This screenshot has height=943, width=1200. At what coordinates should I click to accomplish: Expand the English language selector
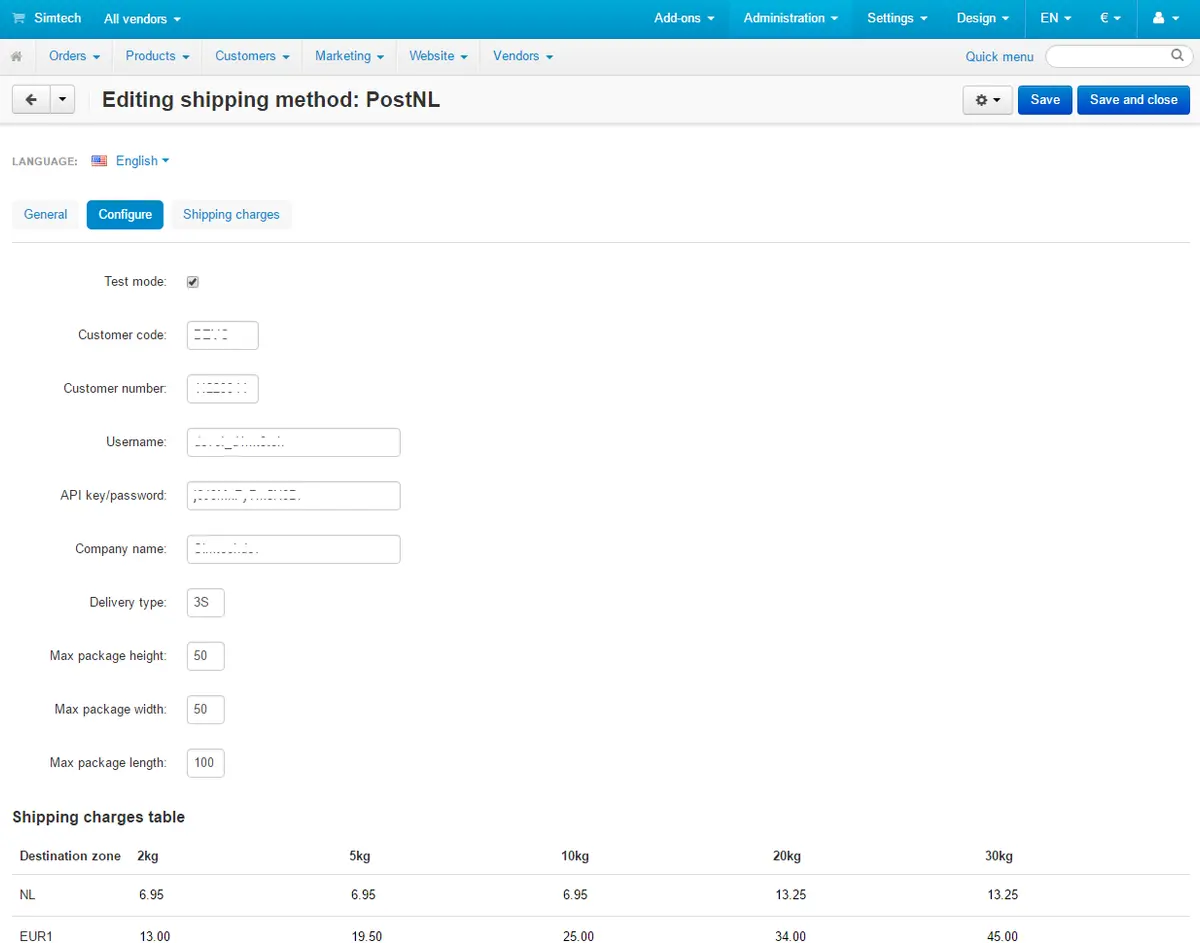[143, 161]
